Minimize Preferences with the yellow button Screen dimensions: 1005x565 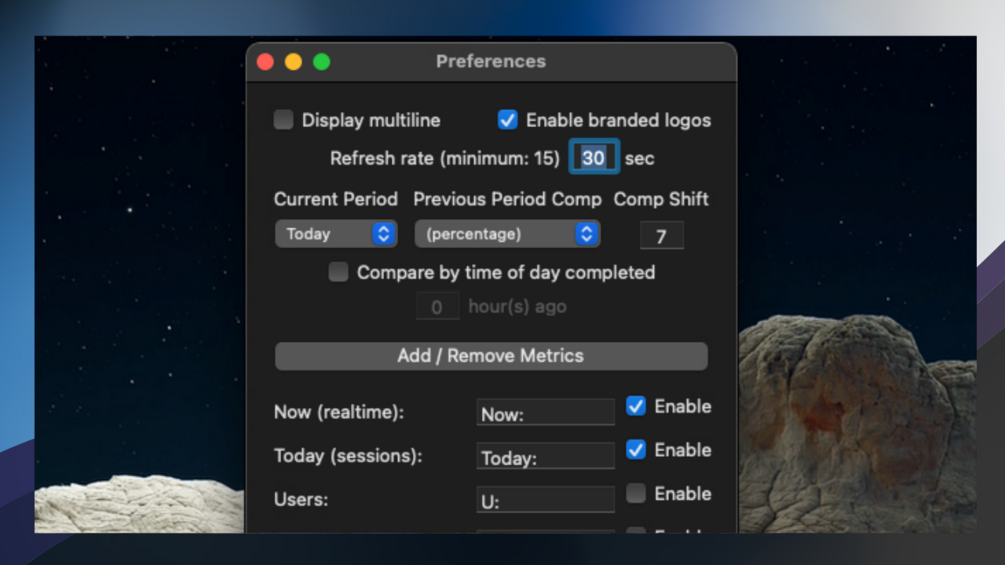click(x=294, y=61)
